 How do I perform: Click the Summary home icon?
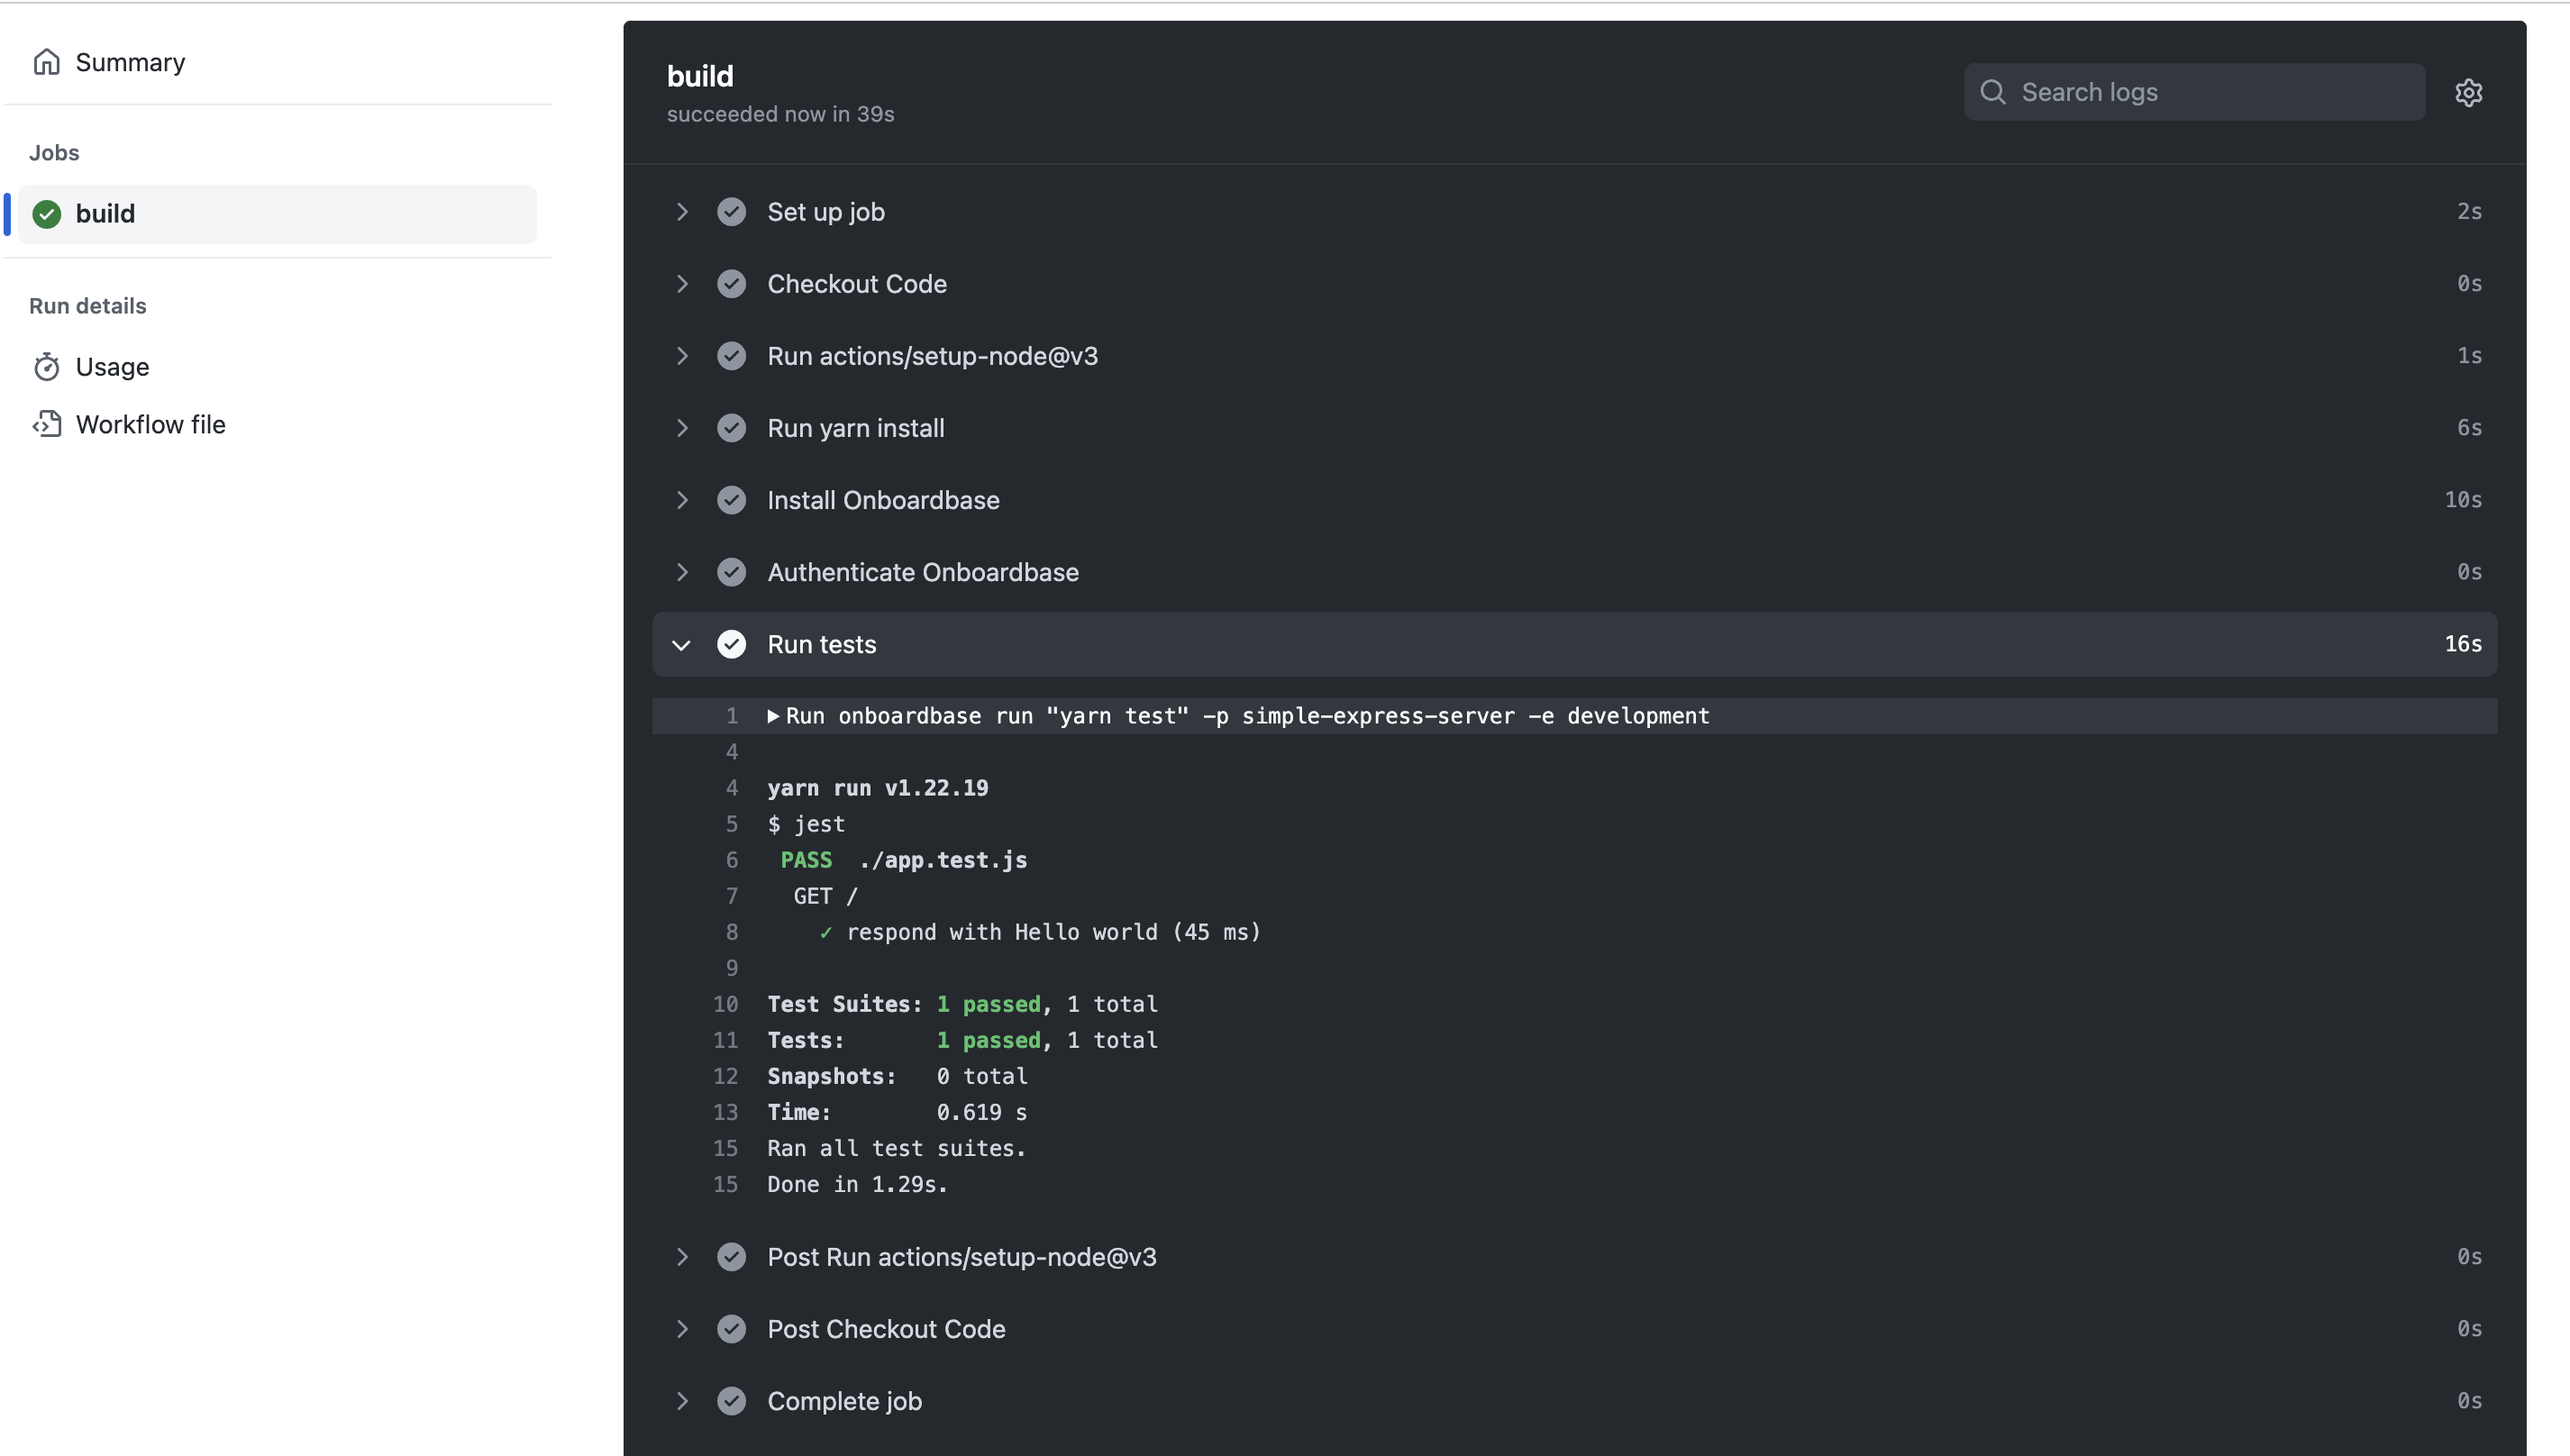point(47,62)
